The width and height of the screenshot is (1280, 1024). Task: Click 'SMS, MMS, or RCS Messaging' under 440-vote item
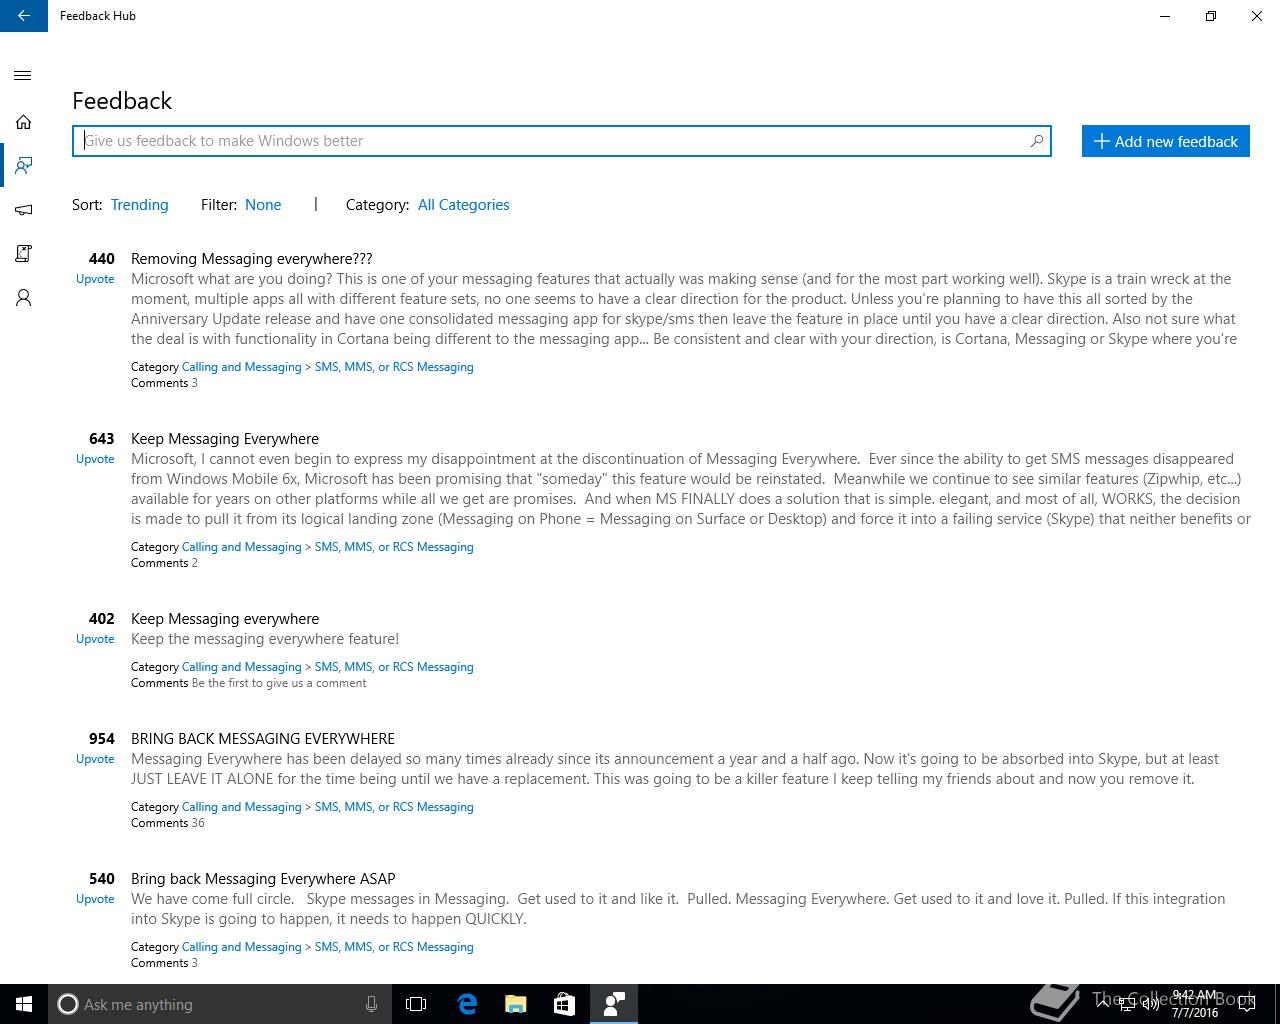(394, 367)
